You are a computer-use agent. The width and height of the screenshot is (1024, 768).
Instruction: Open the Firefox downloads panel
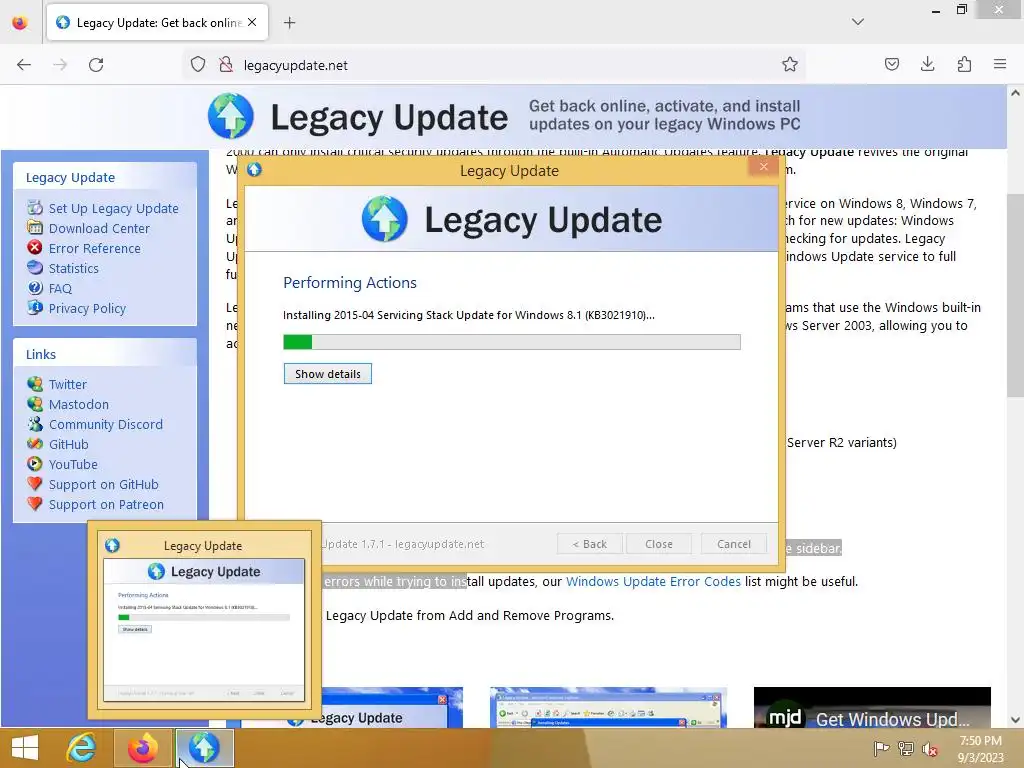927,64
